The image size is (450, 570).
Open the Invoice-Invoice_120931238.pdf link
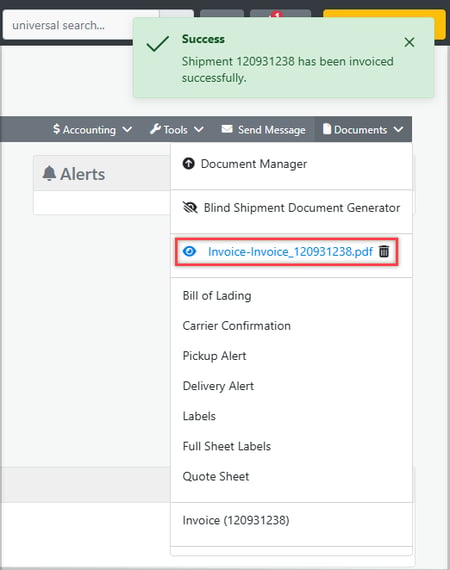[290, 252]
